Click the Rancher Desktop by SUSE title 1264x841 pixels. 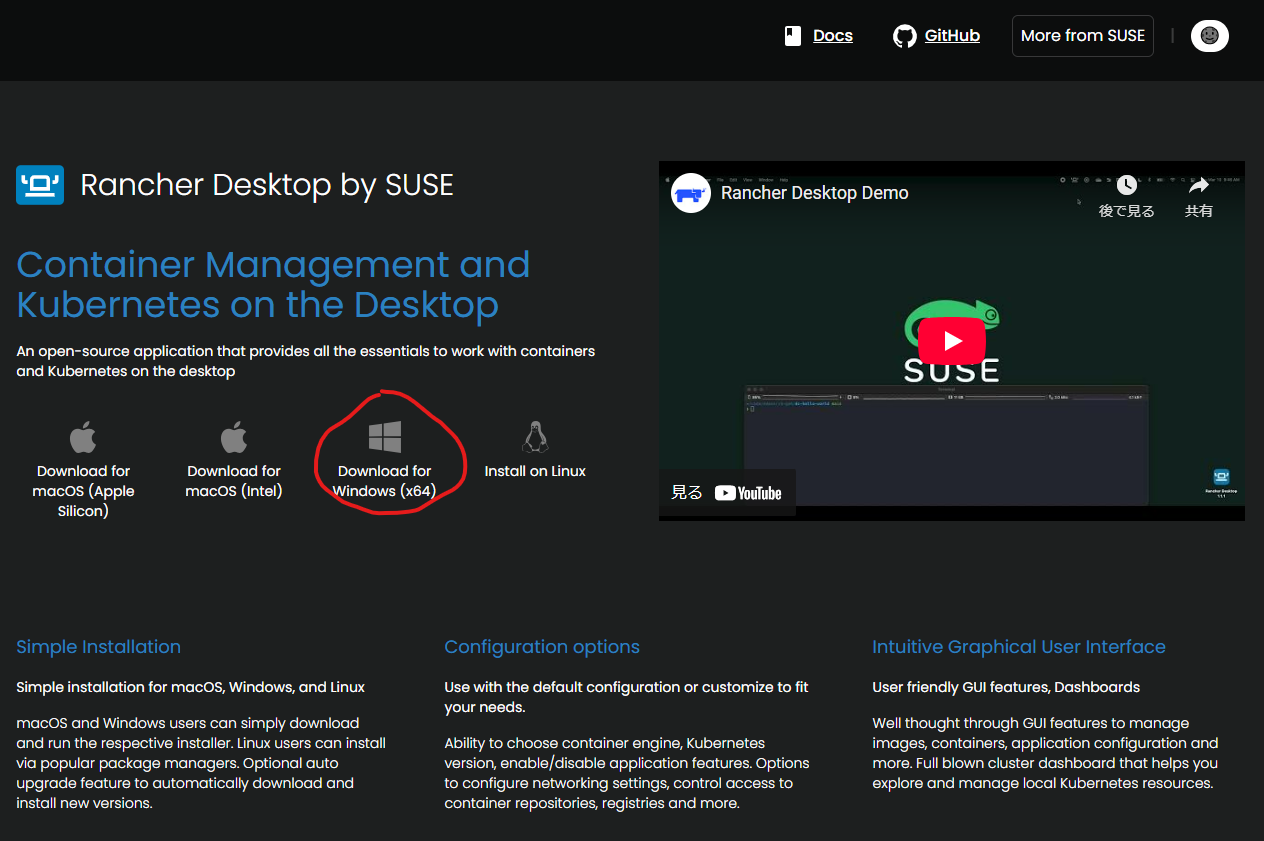[x=267, y=185]
